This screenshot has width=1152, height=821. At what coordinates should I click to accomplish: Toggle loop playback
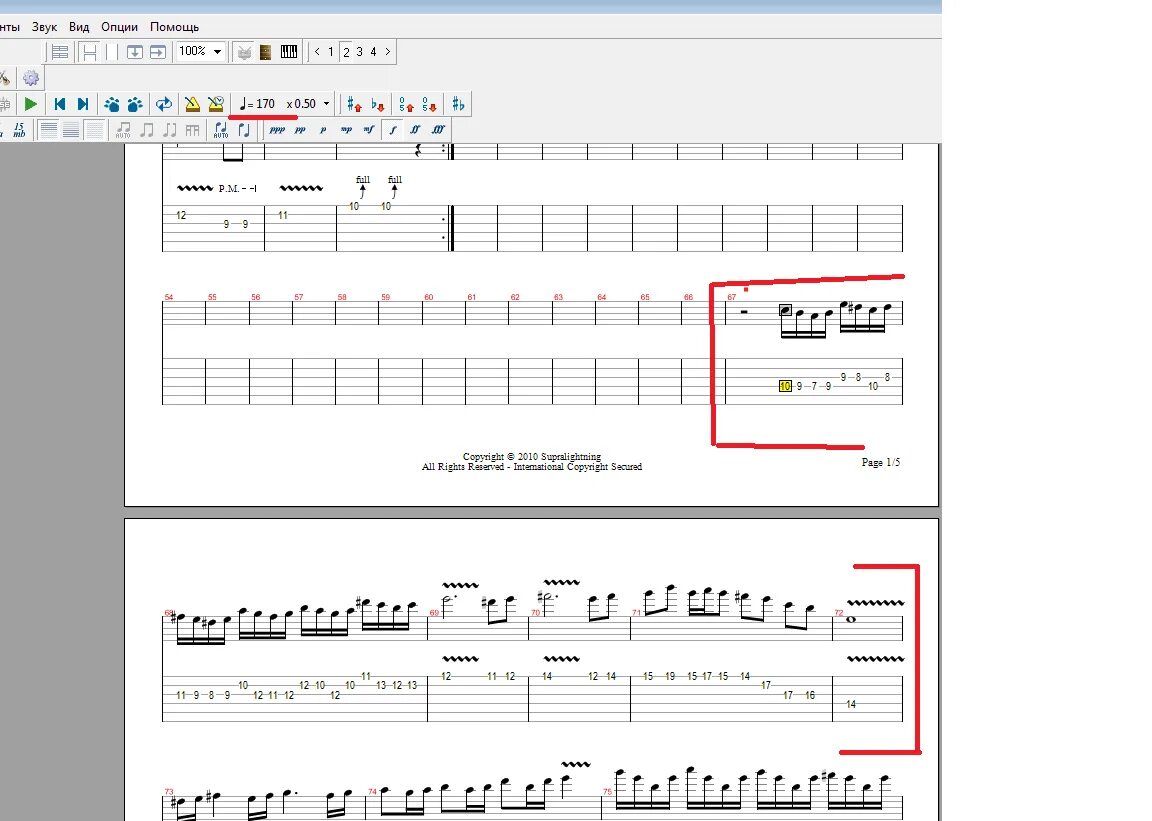(164, 104)
